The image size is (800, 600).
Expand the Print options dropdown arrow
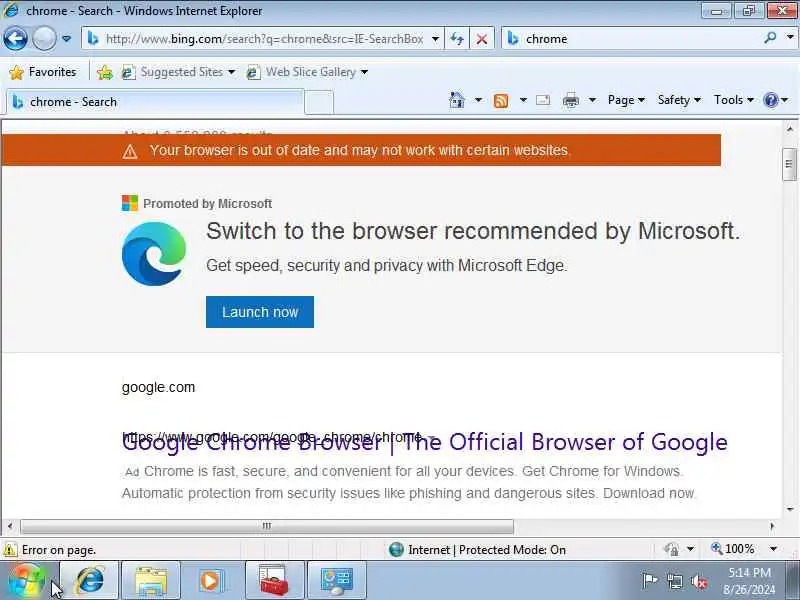point(592,100)
